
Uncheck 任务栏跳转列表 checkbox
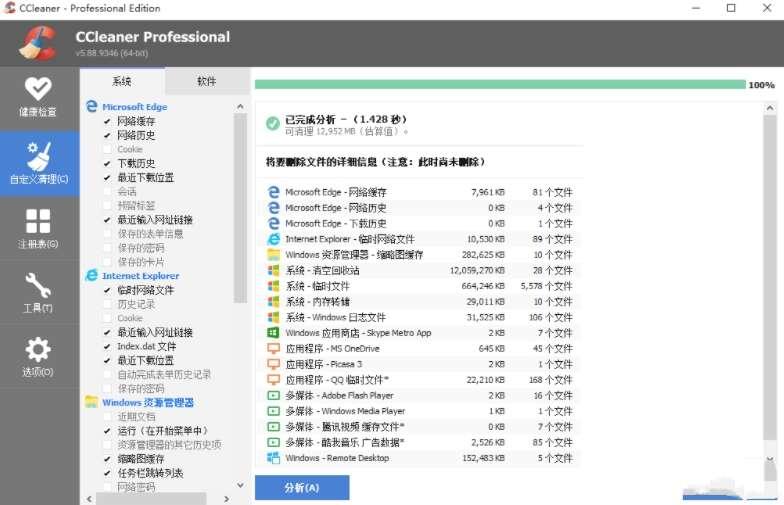pyautogui.click(x=107, y=472)
